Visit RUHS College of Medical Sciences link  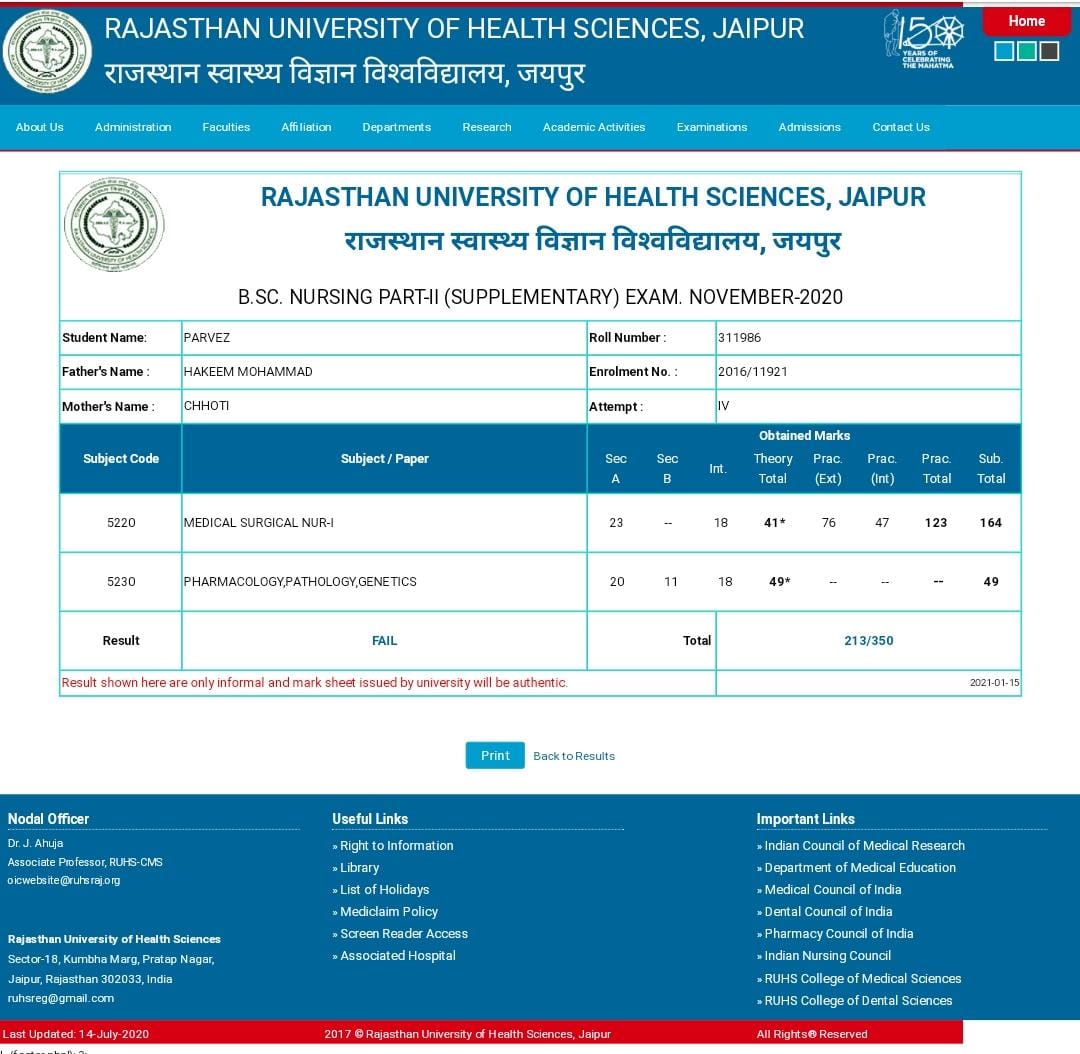point(862,978)
